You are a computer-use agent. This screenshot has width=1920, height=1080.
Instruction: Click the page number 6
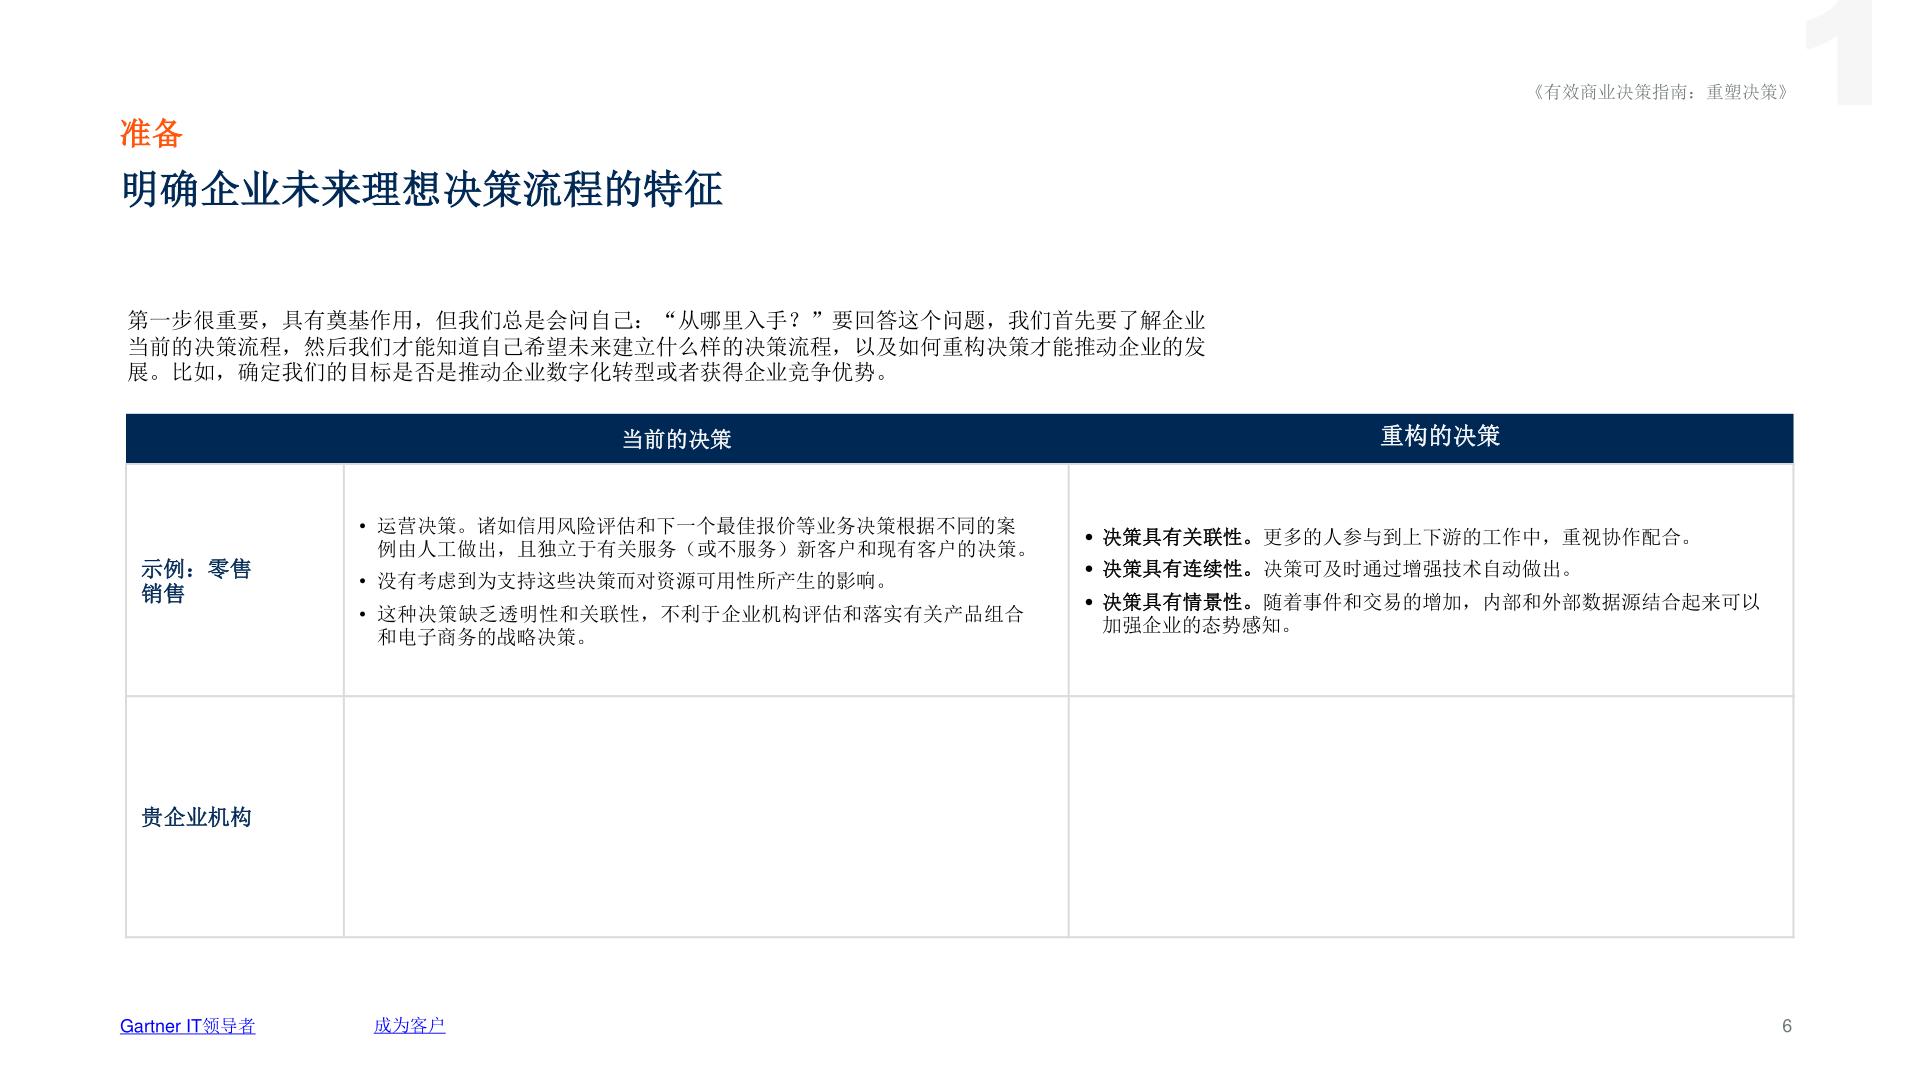click(1786, 1026)
